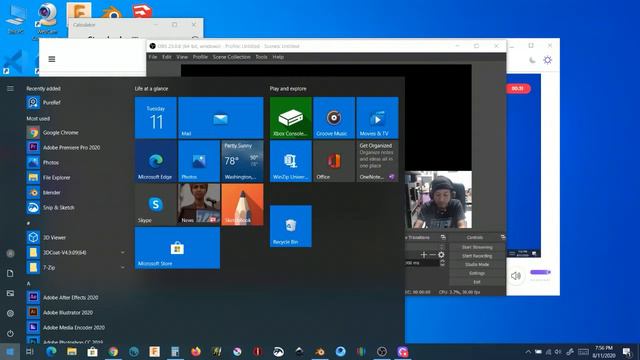Open the Scene Collection menu in OBS
The image size is (640, 360).
tap(231, 57)
